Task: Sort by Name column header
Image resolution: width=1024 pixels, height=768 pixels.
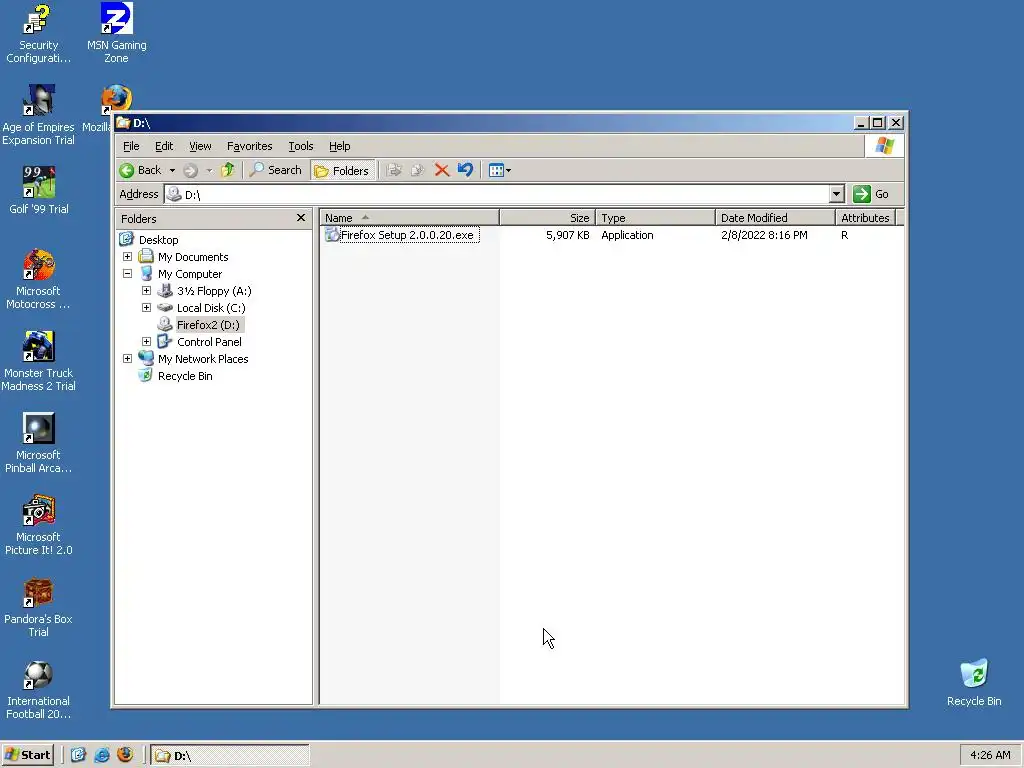Action: [409, 217]
